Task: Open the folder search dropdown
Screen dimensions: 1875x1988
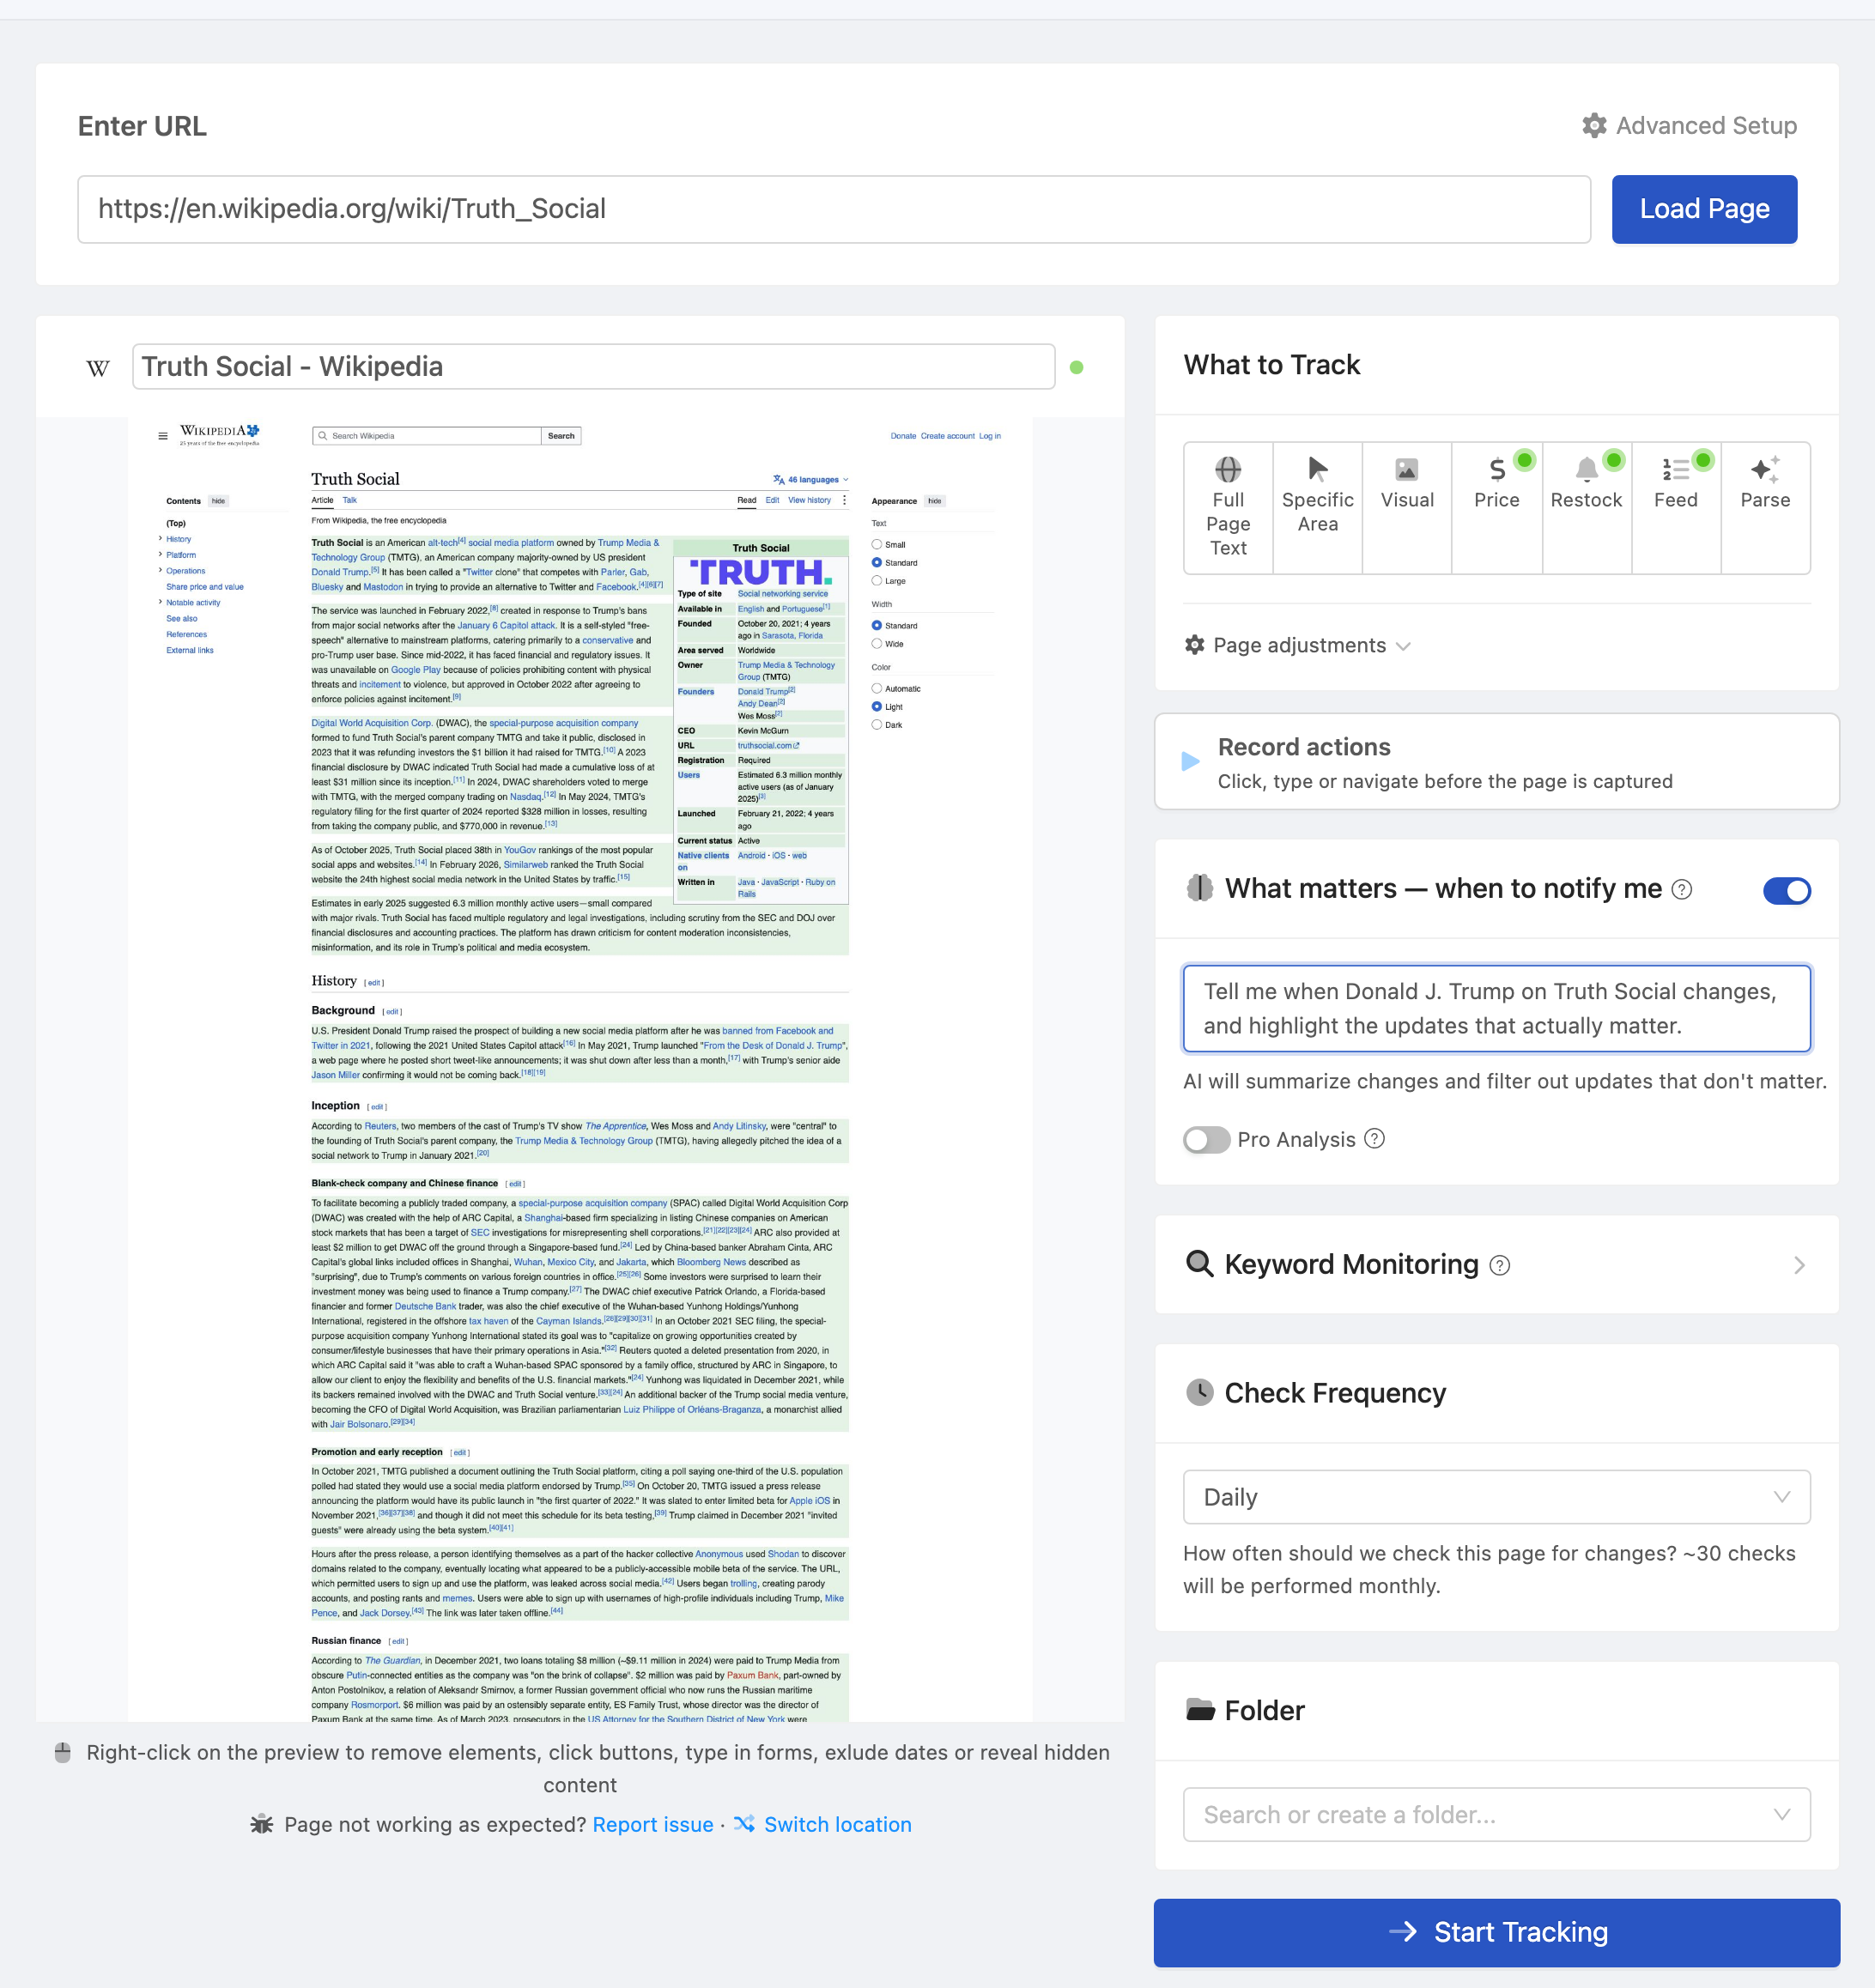Action: tap(1496, 1814)
